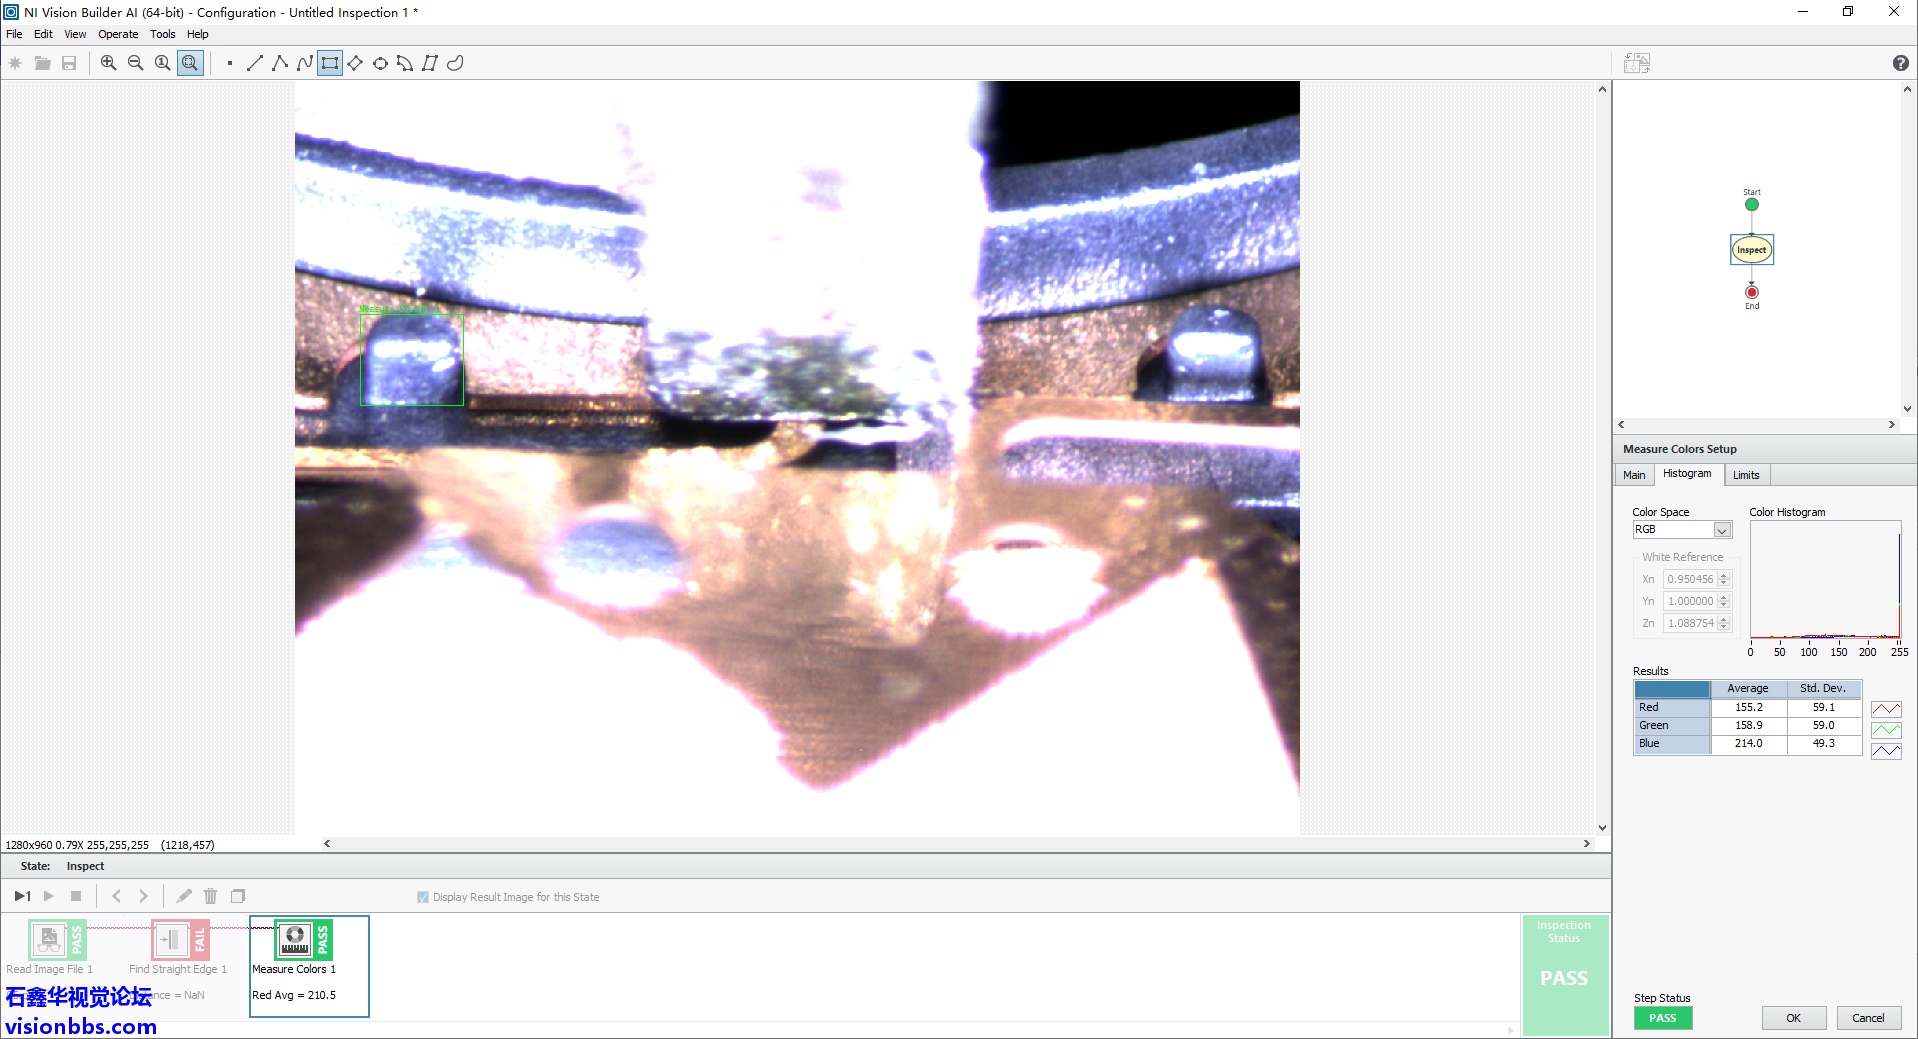Expand the state diagram panel with right chevron
Image resolution: width=1918 pixels, height=1039 pixels.
coord(1892,424)
